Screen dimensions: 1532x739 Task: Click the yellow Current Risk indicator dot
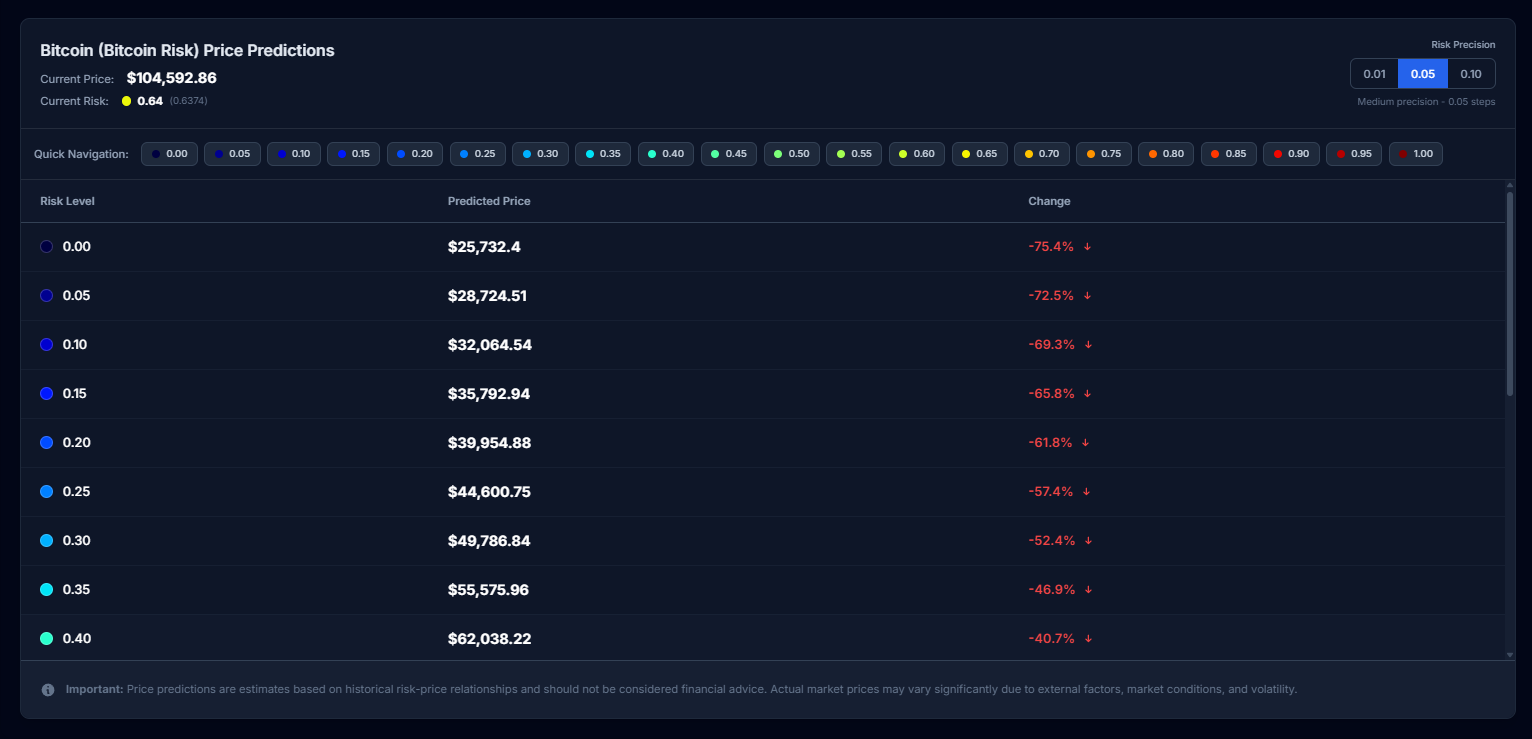pyautogui.click(x=126, y=101)
